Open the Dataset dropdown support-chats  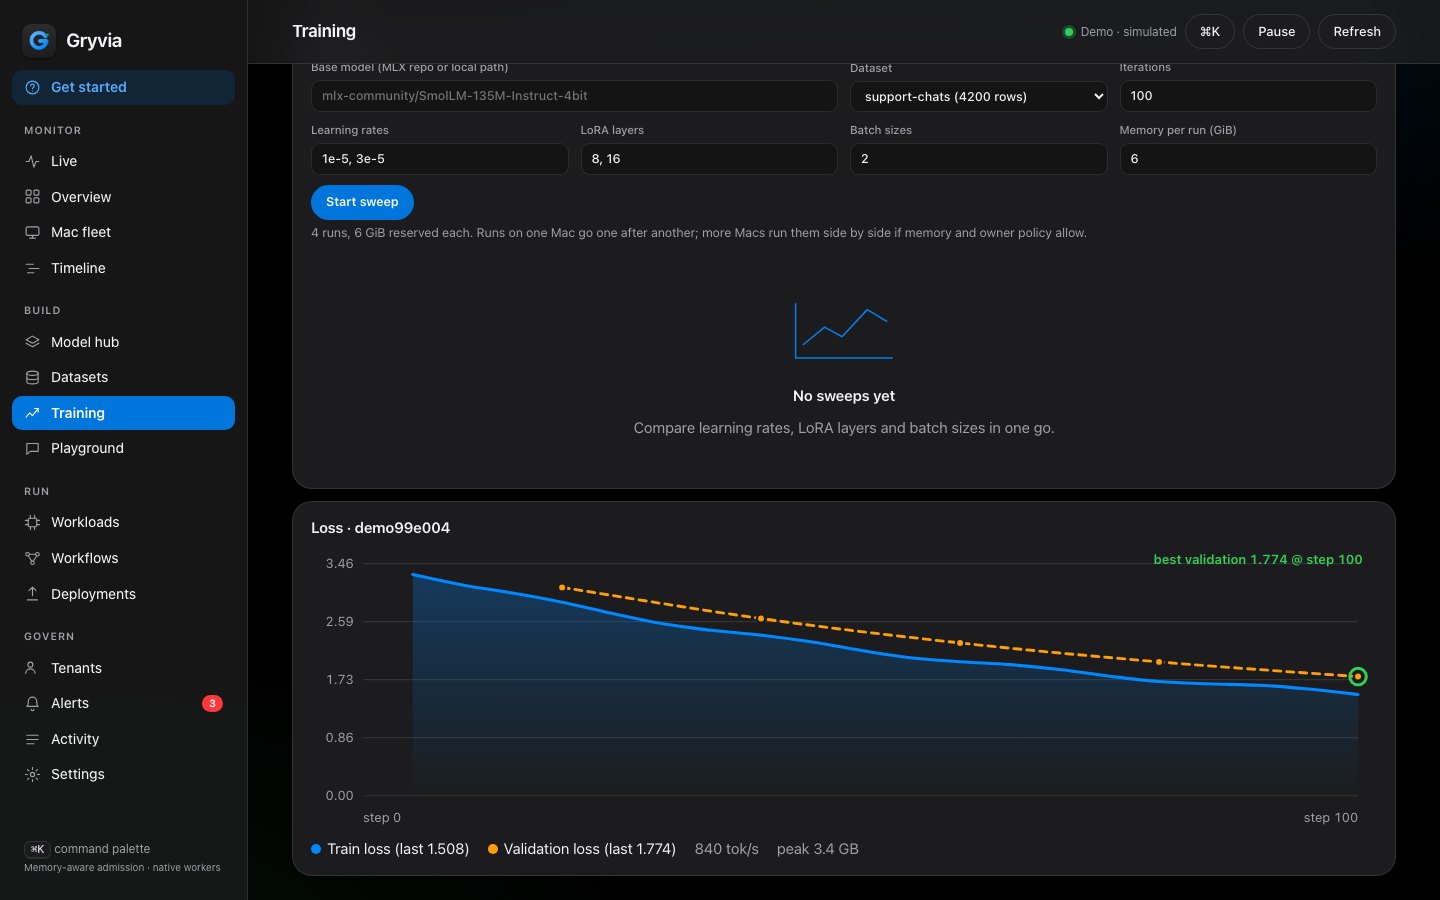tap(978, 96)
